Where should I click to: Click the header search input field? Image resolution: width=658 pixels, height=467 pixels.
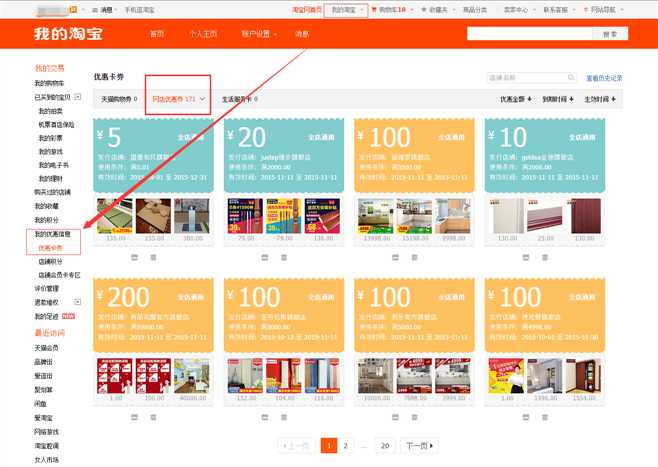coord(530,34)
